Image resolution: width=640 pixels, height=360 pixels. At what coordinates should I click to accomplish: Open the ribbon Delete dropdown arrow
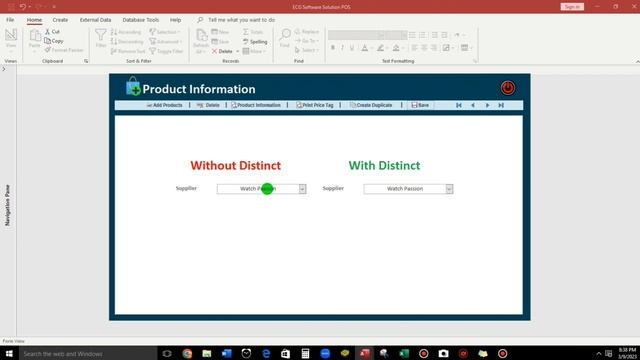pos(238,51)
